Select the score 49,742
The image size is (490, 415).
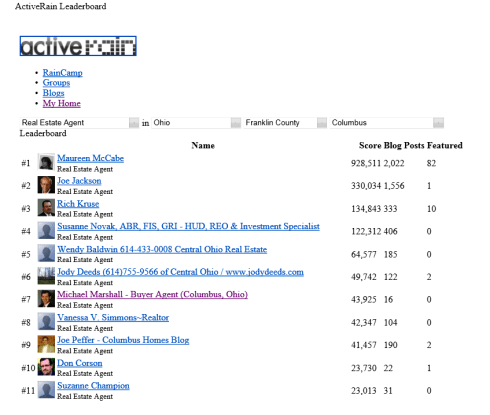click(x=364, y=277)
